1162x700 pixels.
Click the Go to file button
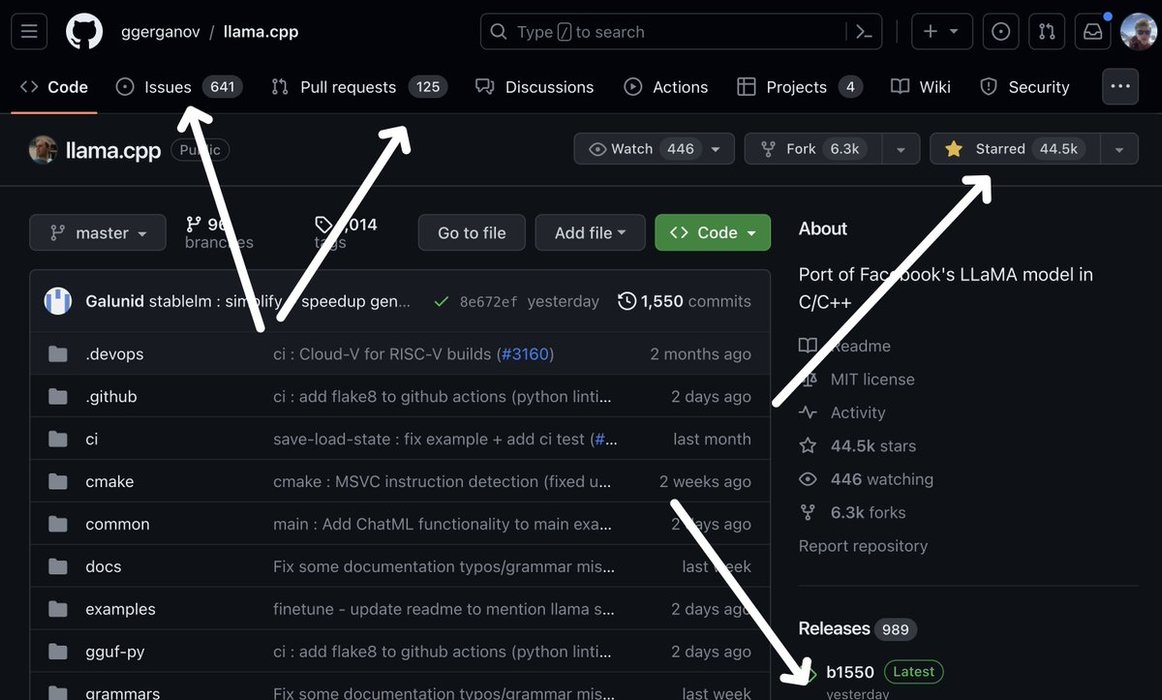tap(471, 233)
